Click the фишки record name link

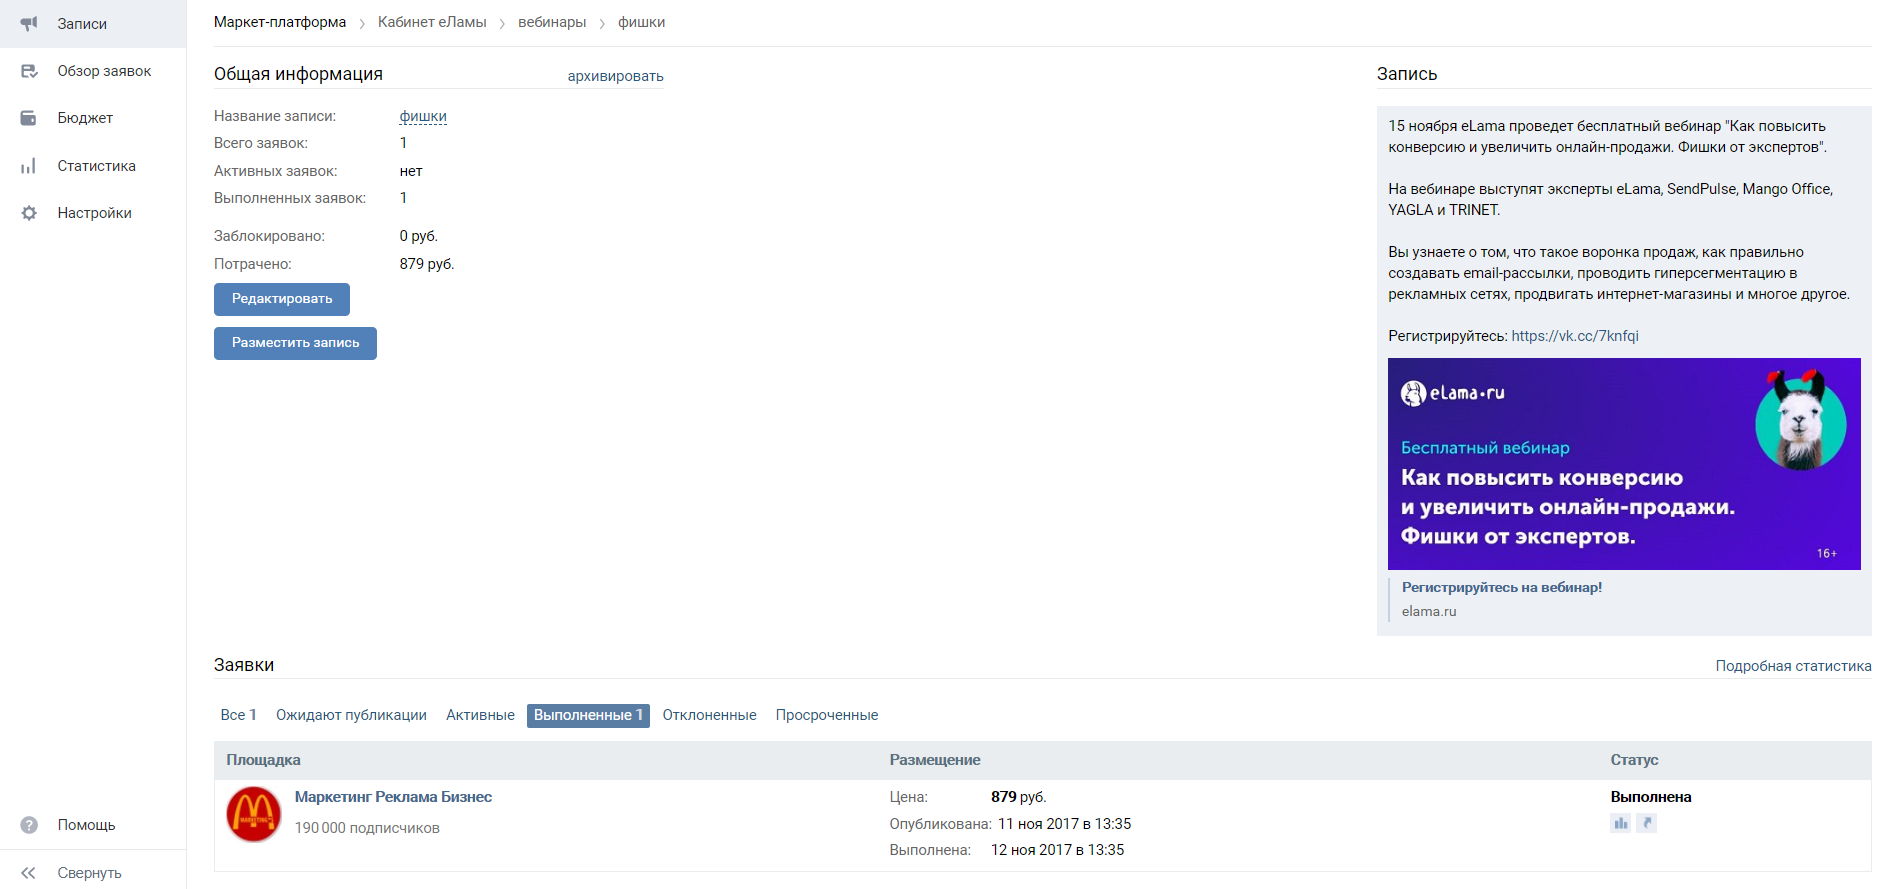click(423, 116)
